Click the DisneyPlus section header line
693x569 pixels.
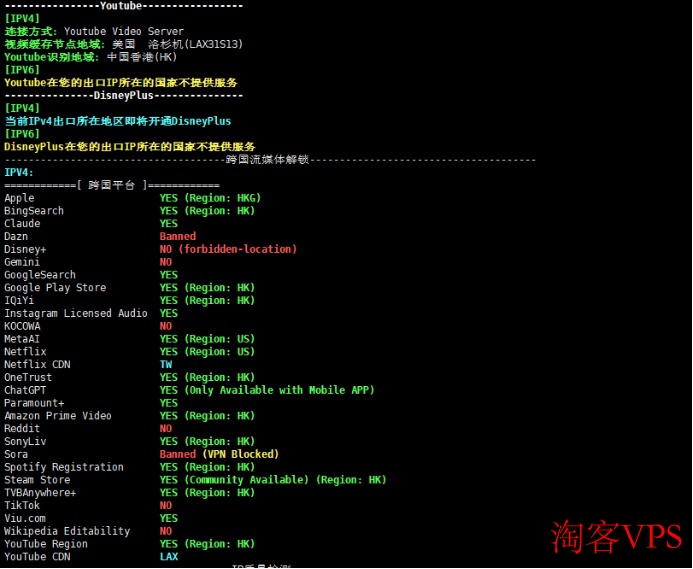(x=123, y=95)
